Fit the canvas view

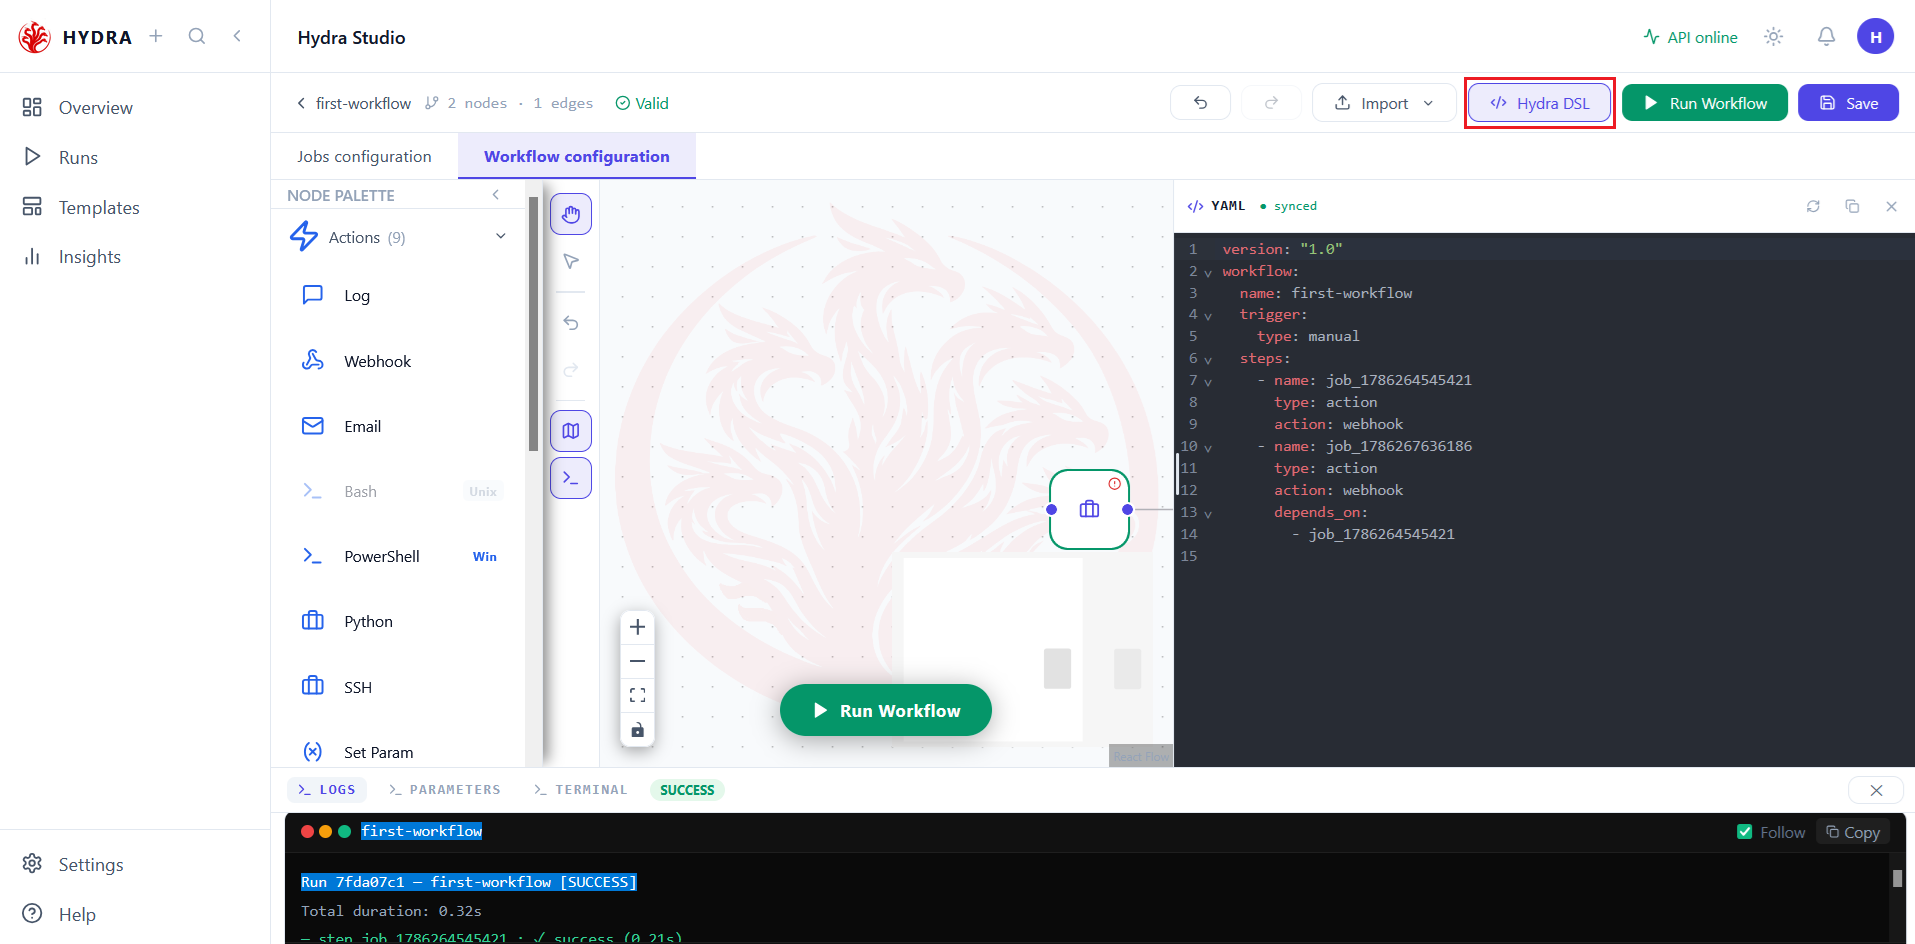(x=637, y=695)
